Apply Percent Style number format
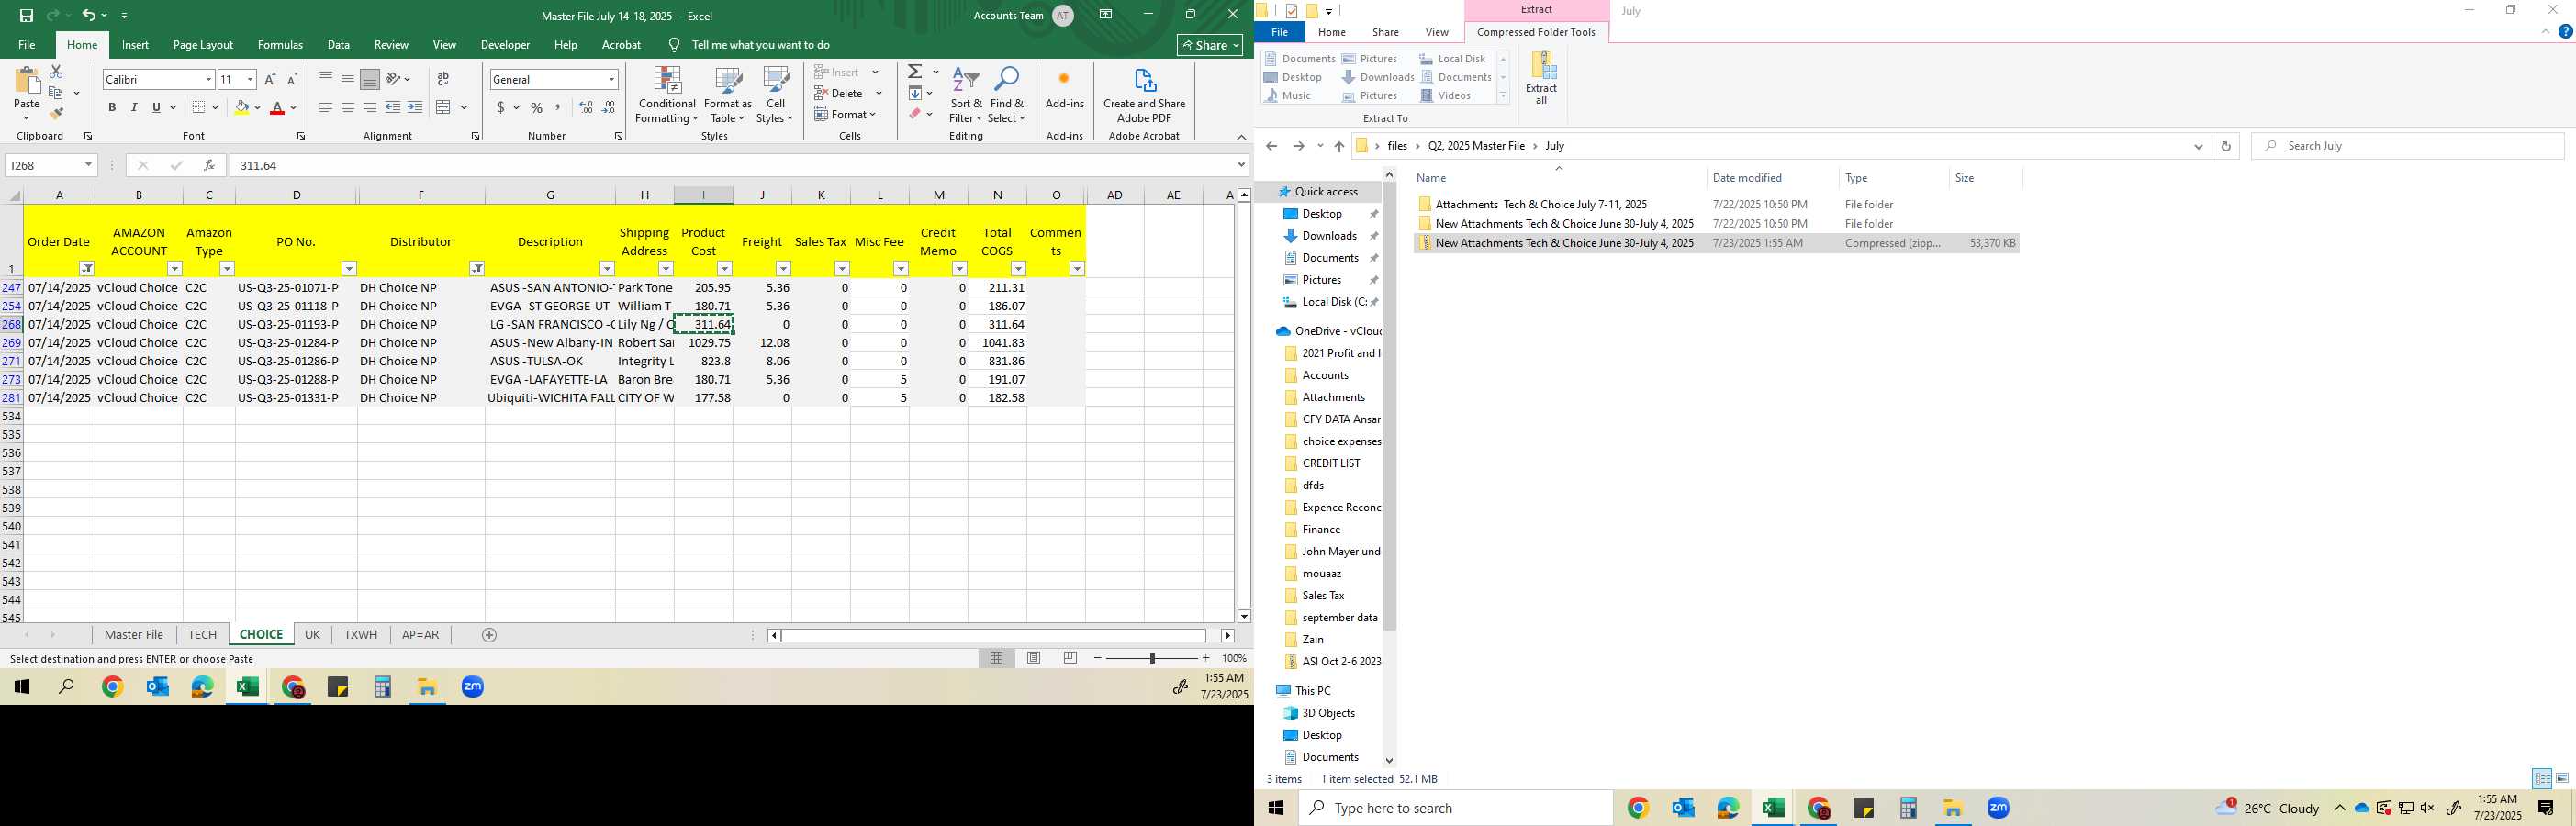The width and height of the screenshot is (2576, 826). (x=537, y=107)
